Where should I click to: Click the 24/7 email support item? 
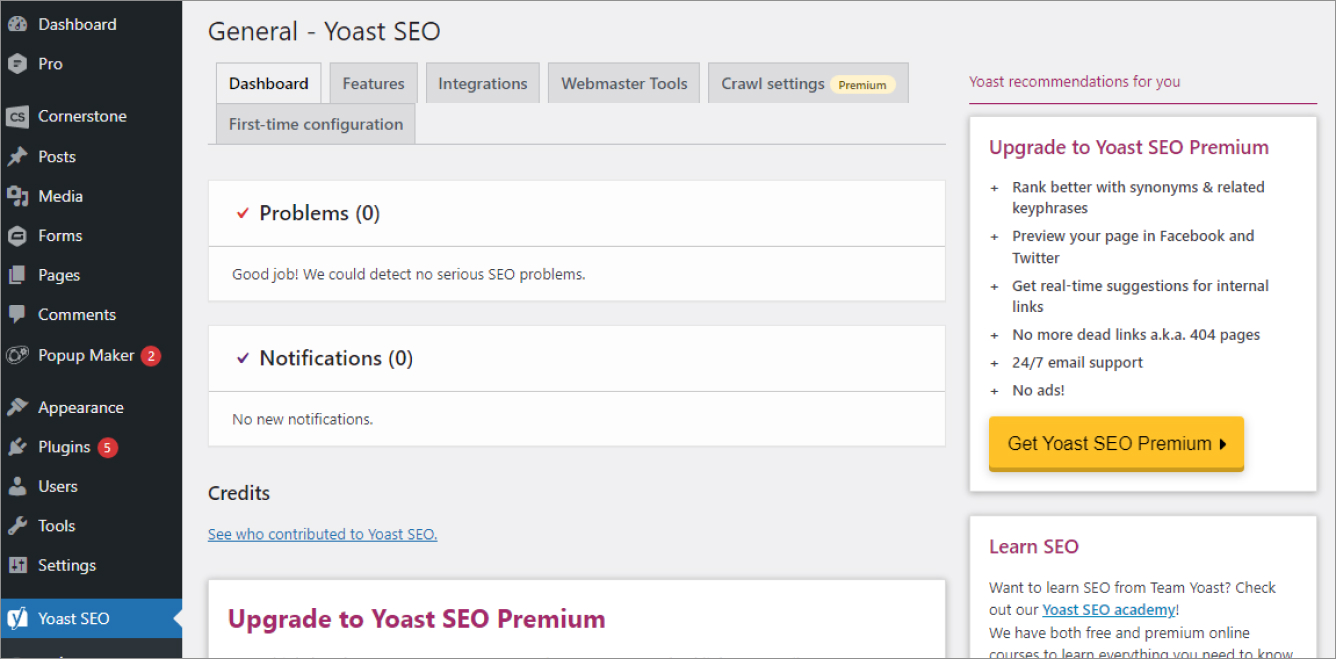coord(1077,363)
